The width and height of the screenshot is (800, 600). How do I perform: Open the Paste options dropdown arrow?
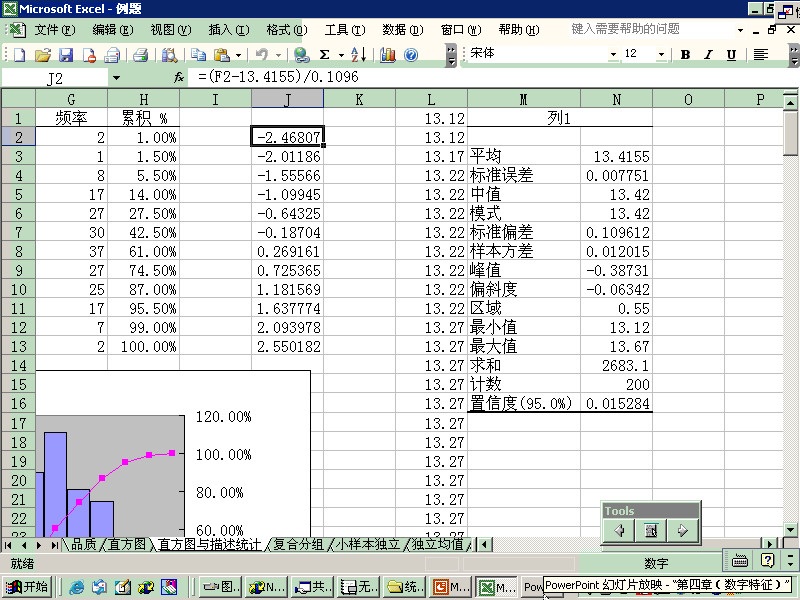(238, 55)
